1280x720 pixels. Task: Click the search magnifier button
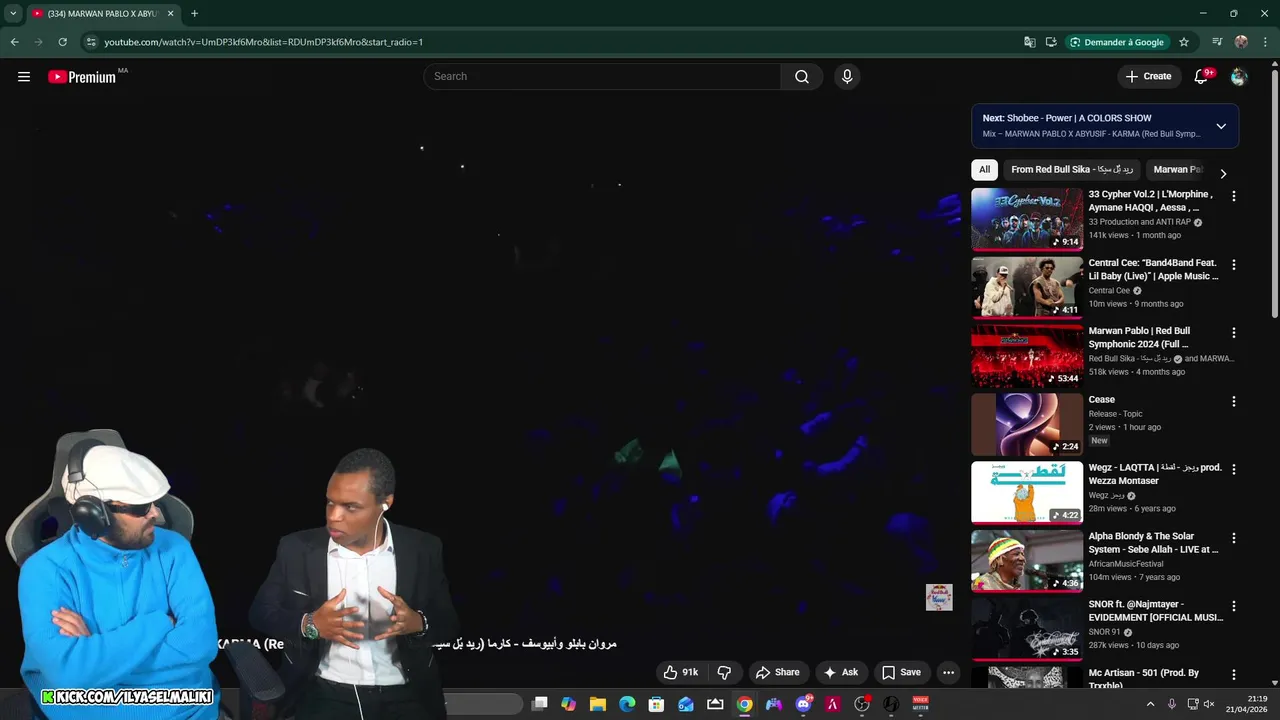[802, 77]
